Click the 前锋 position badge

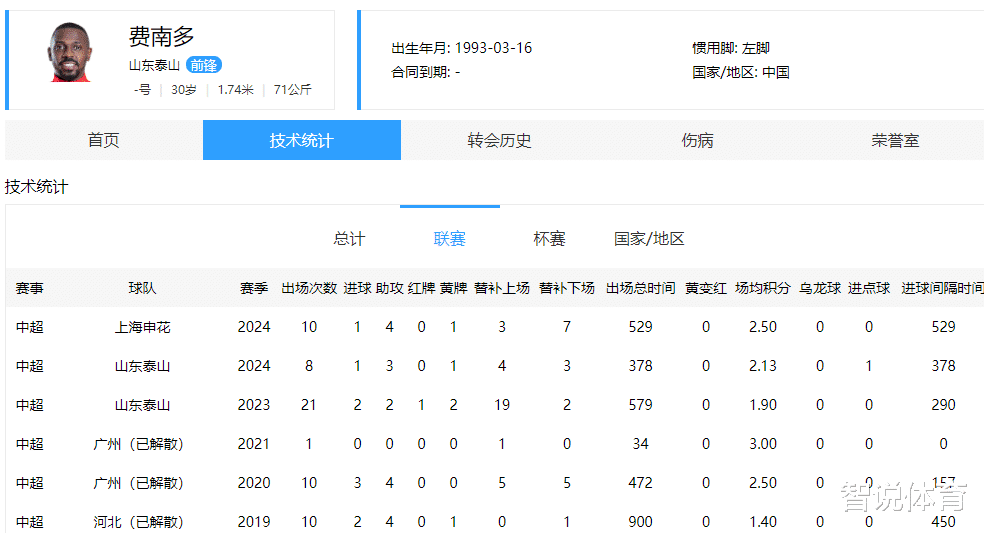click(x=204, y=65)
